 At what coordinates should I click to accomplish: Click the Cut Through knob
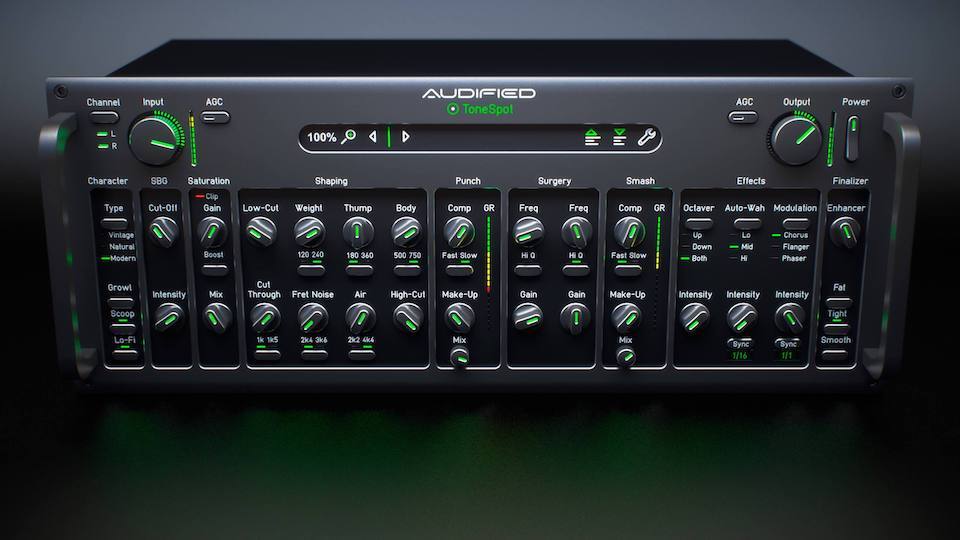[265, 318]
